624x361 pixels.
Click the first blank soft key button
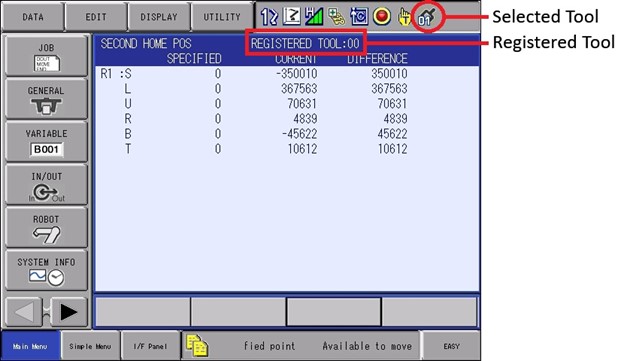(143, 312)
